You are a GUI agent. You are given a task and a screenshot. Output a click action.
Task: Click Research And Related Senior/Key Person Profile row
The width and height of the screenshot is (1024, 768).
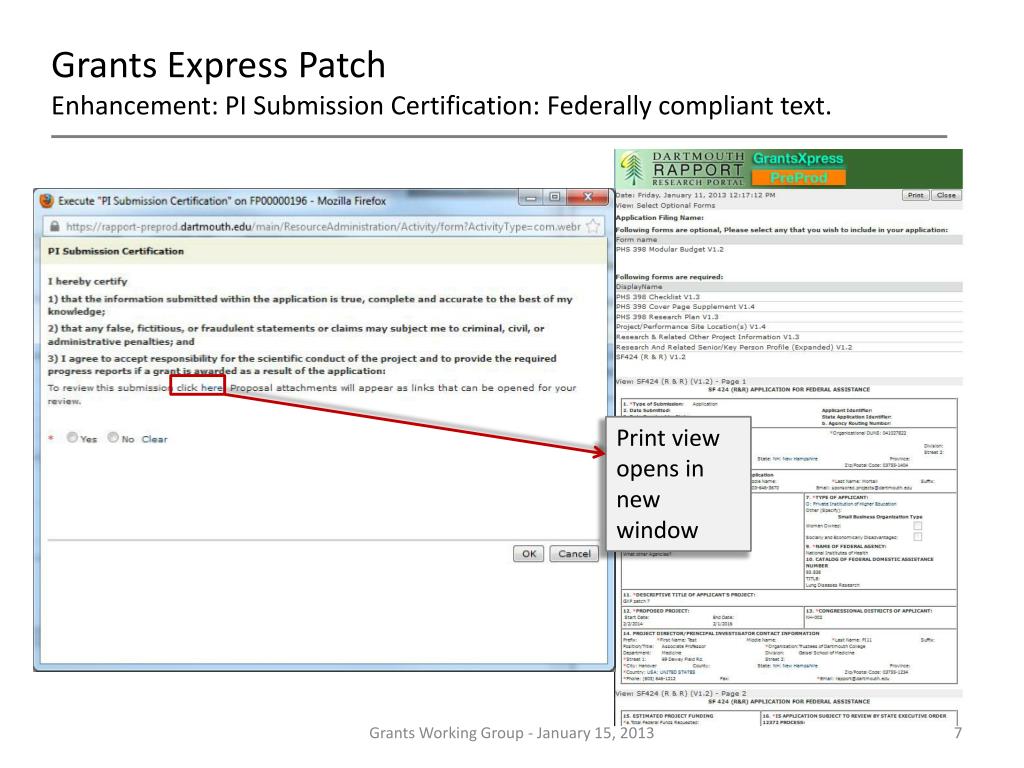(x=788, y=347)
